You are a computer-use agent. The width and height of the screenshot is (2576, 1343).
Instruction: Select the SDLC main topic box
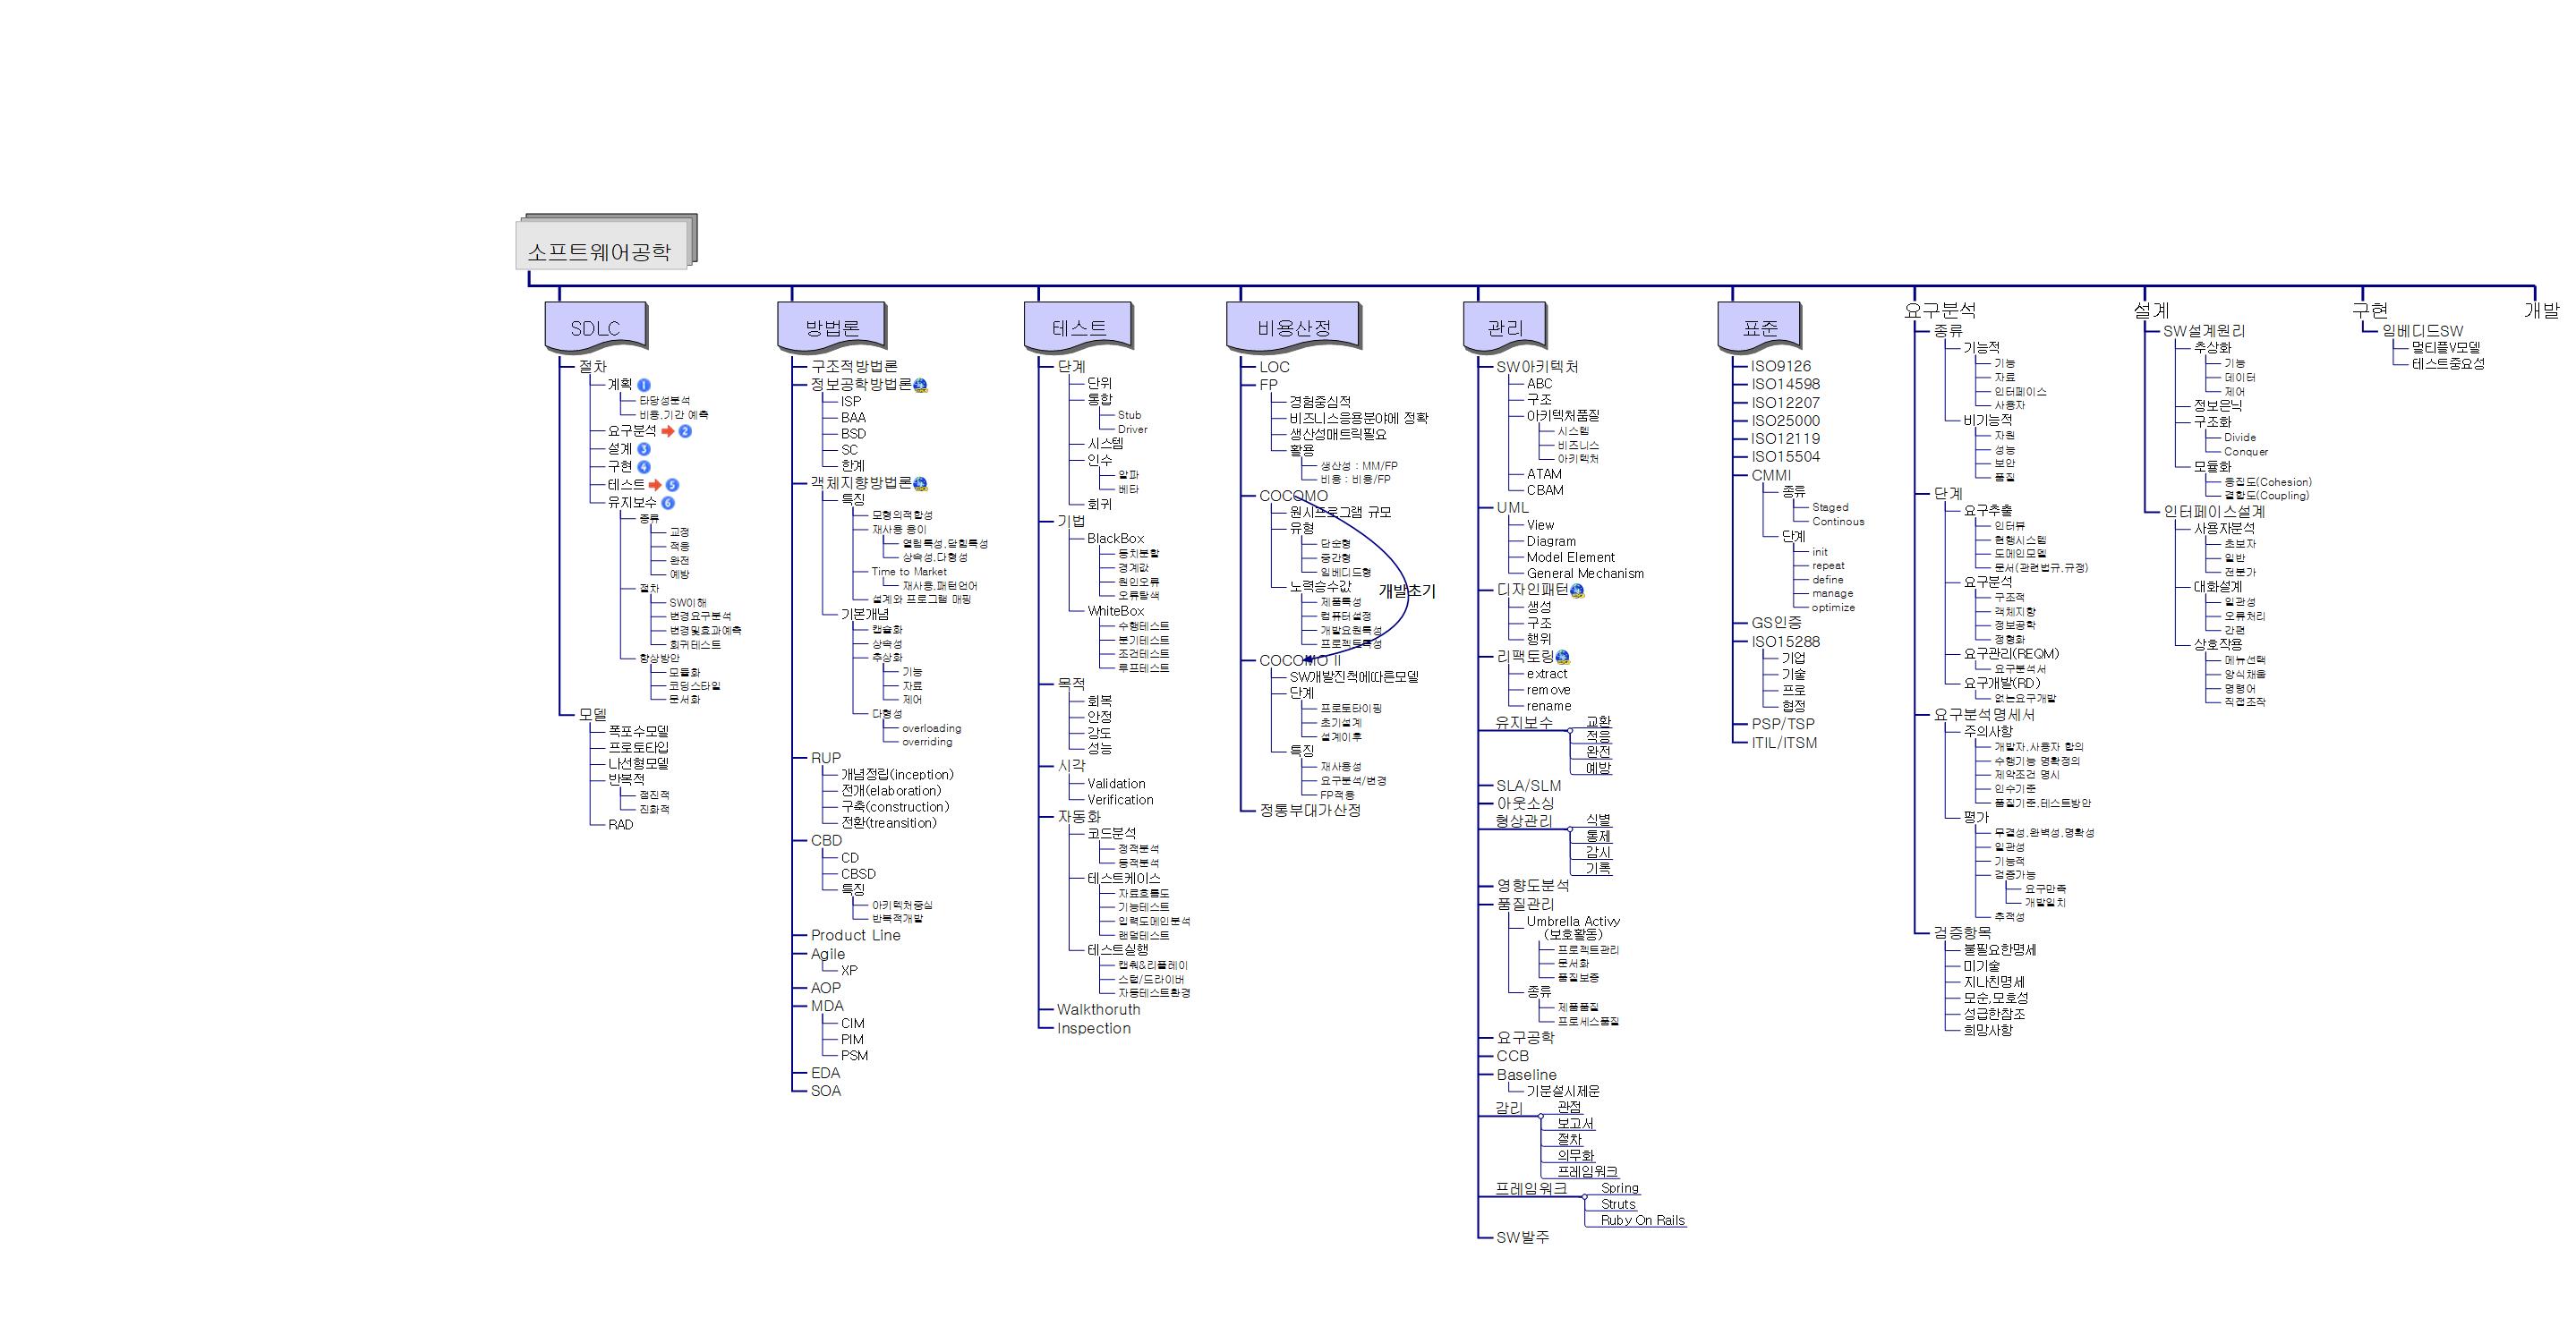click(595, 328)
